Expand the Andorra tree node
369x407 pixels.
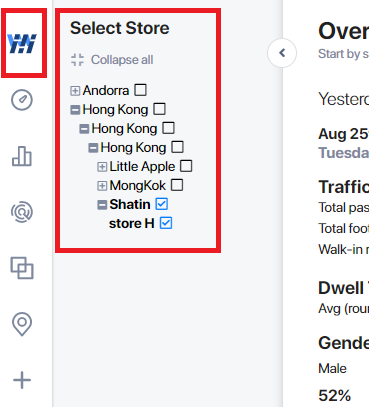[x=75, y=91]
